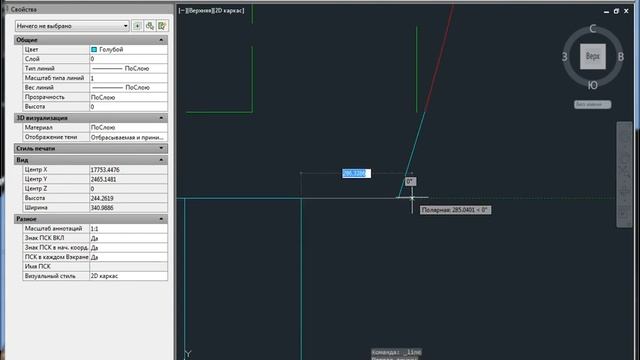Click the empty 'Имя ПСК' value field
This screenshot has height=360, width=640.
click(x=128, y=267)
